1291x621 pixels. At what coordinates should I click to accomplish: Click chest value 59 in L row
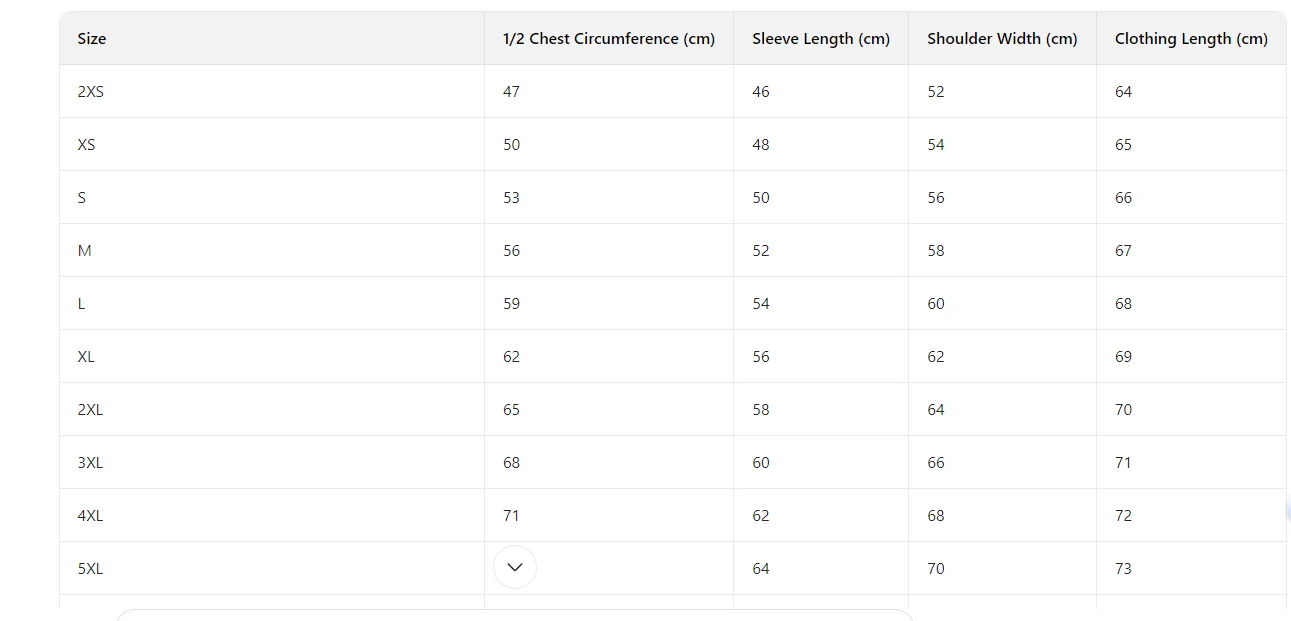[x=511, y=304]
